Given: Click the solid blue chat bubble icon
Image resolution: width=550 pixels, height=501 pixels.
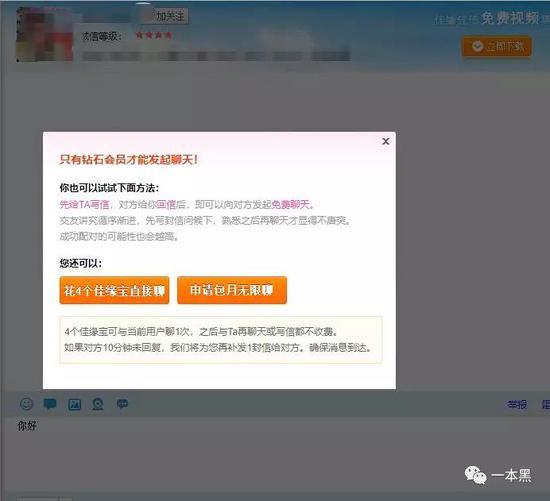Looking at the screenshot, I should point(50,404).
